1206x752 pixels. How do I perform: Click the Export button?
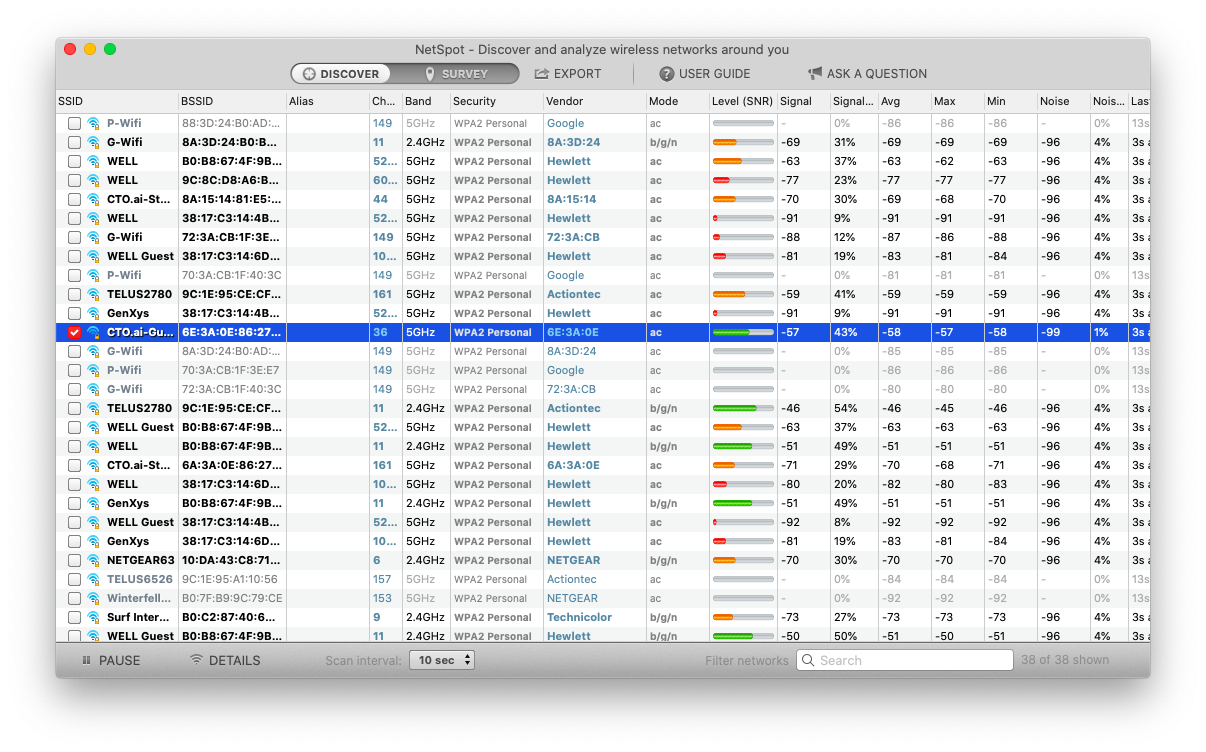pos(568,74)
